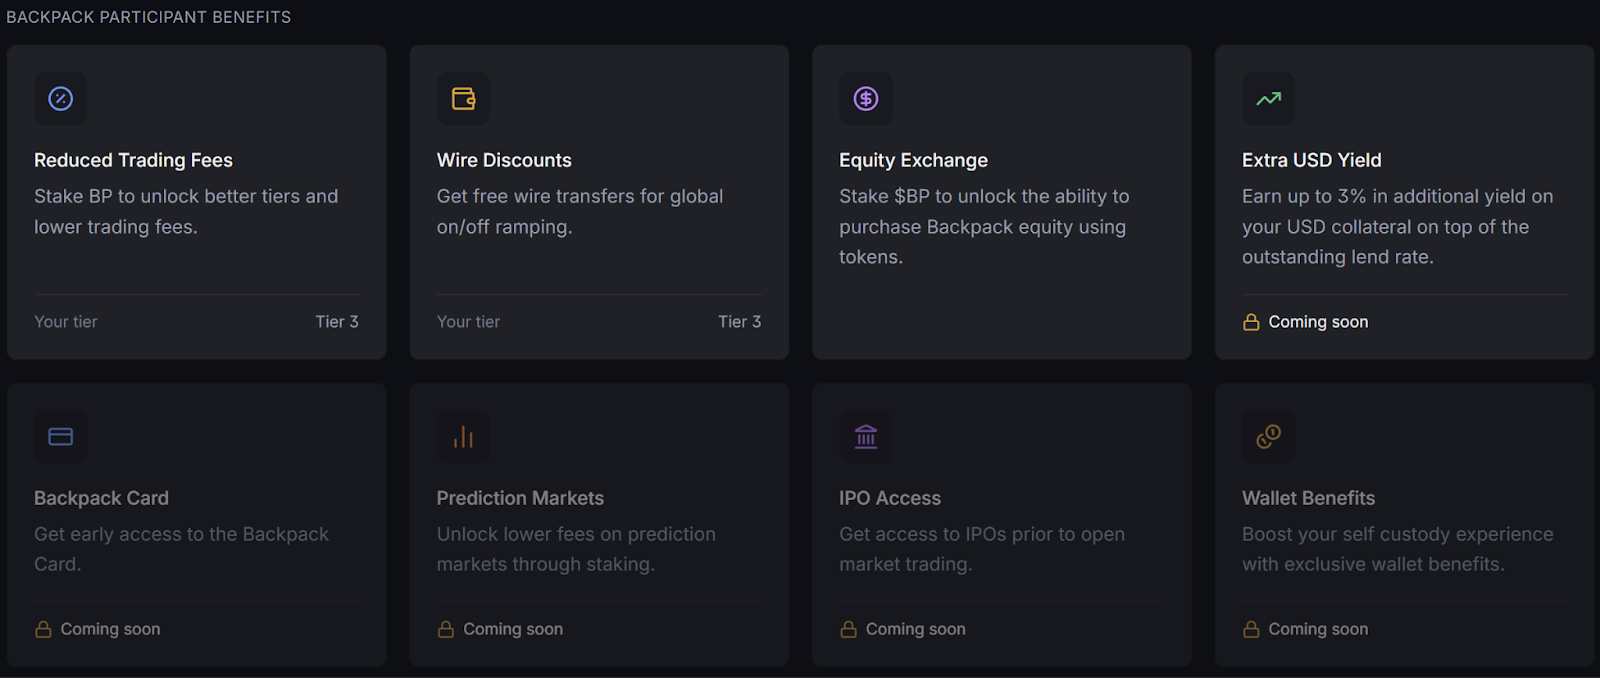The height and width of the screenshot is (678, 1600).
Task: Click Coming soon label under IPO Access
Action: 915,629
